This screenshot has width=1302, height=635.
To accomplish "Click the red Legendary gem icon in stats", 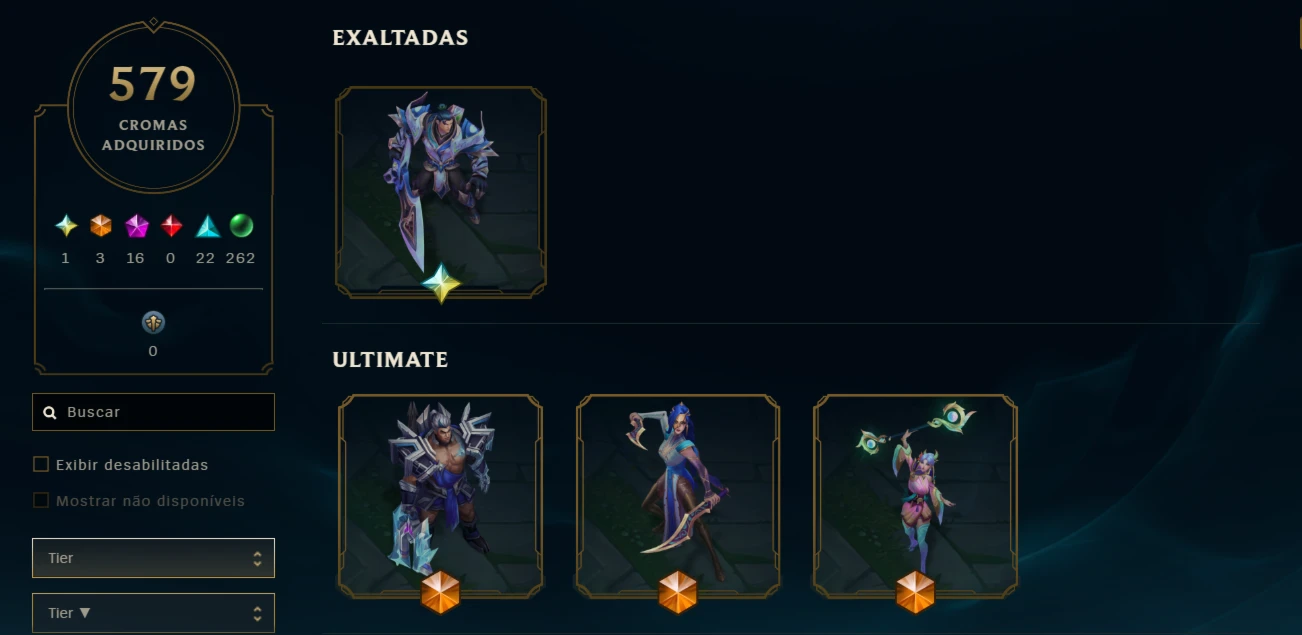I will [x=172, y=226].
